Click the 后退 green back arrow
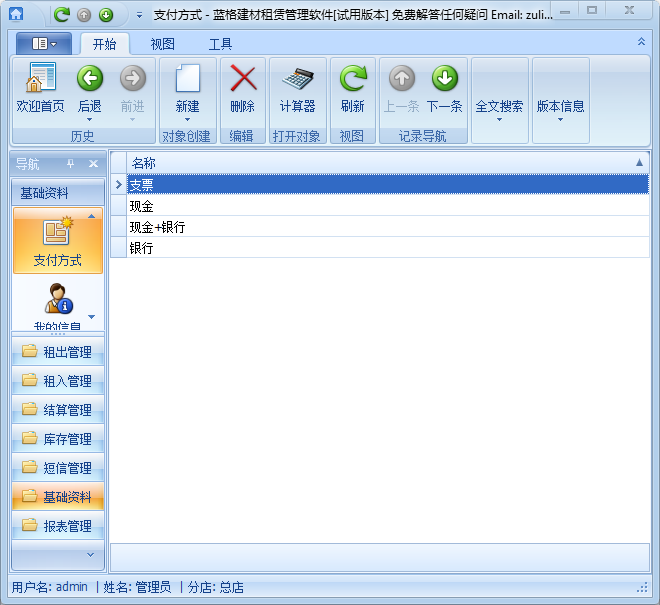660x605 pixels. tap(90, 79)
